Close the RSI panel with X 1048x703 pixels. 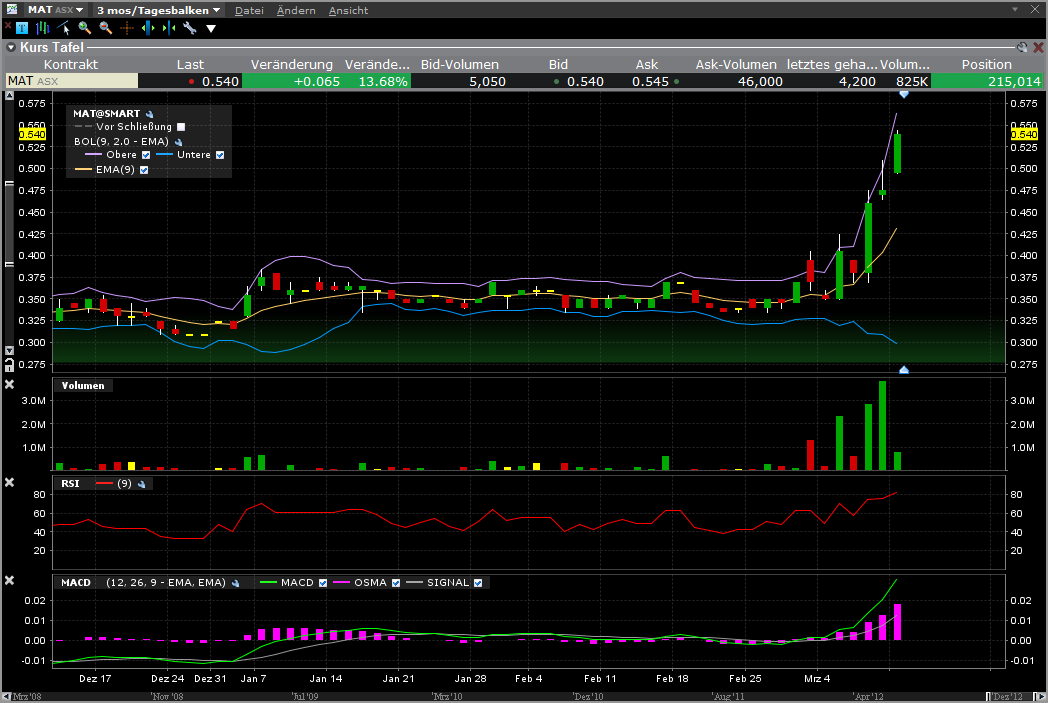[10, 483]
